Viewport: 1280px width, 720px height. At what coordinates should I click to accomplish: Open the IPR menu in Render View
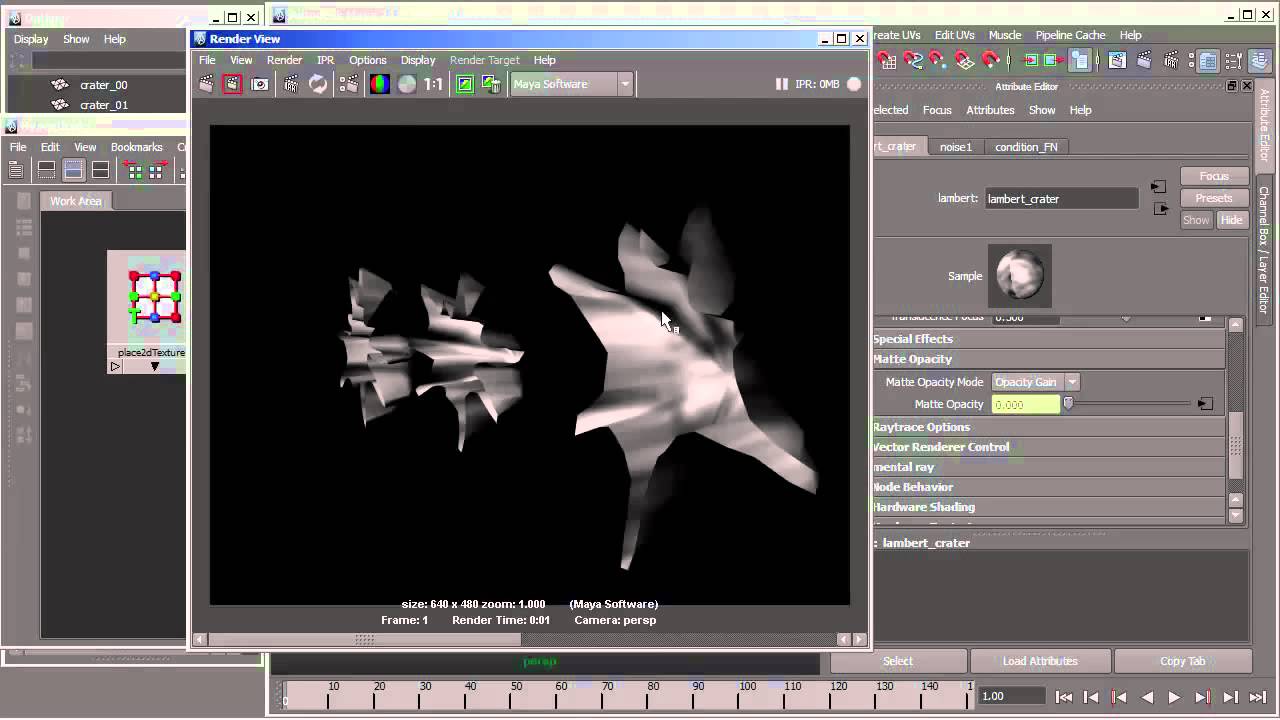(x=325, y=60)
